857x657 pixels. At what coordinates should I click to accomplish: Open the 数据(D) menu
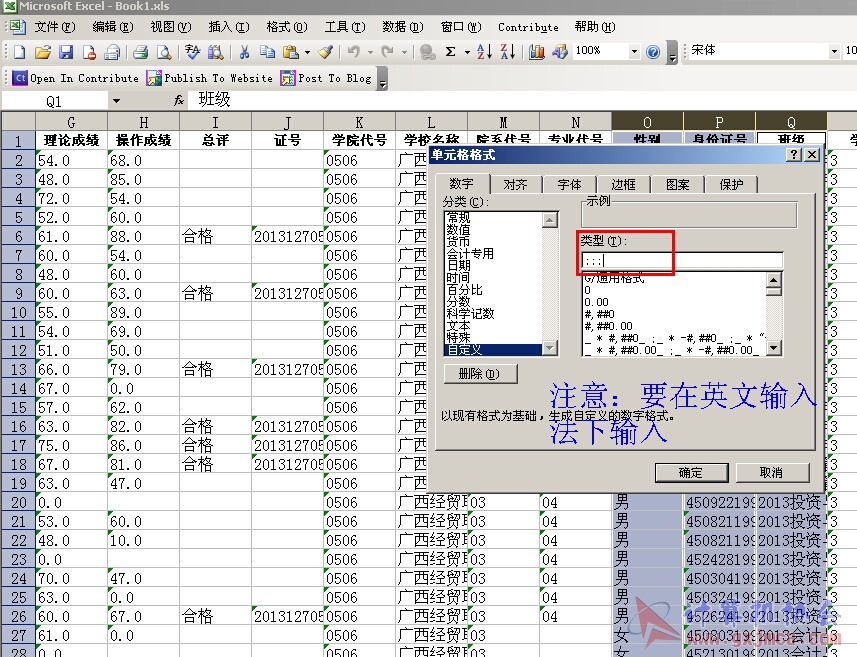click(402, 27)
